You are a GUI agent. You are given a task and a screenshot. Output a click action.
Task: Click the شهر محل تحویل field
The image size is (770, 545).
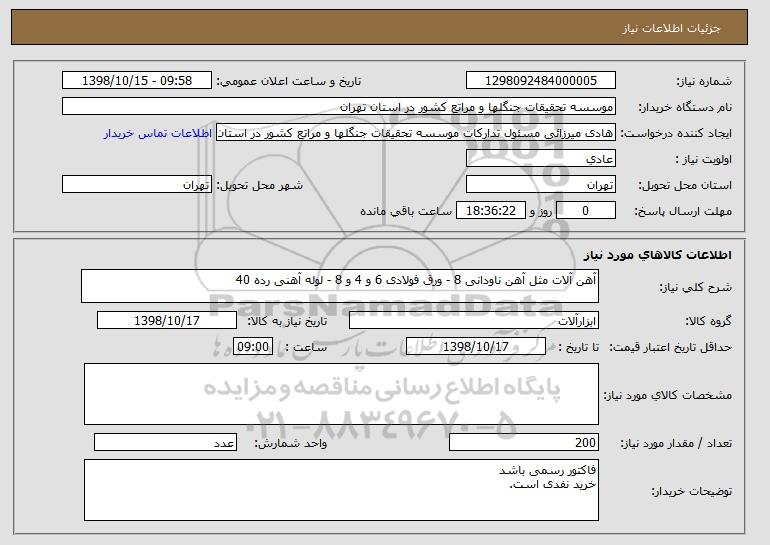137,185
